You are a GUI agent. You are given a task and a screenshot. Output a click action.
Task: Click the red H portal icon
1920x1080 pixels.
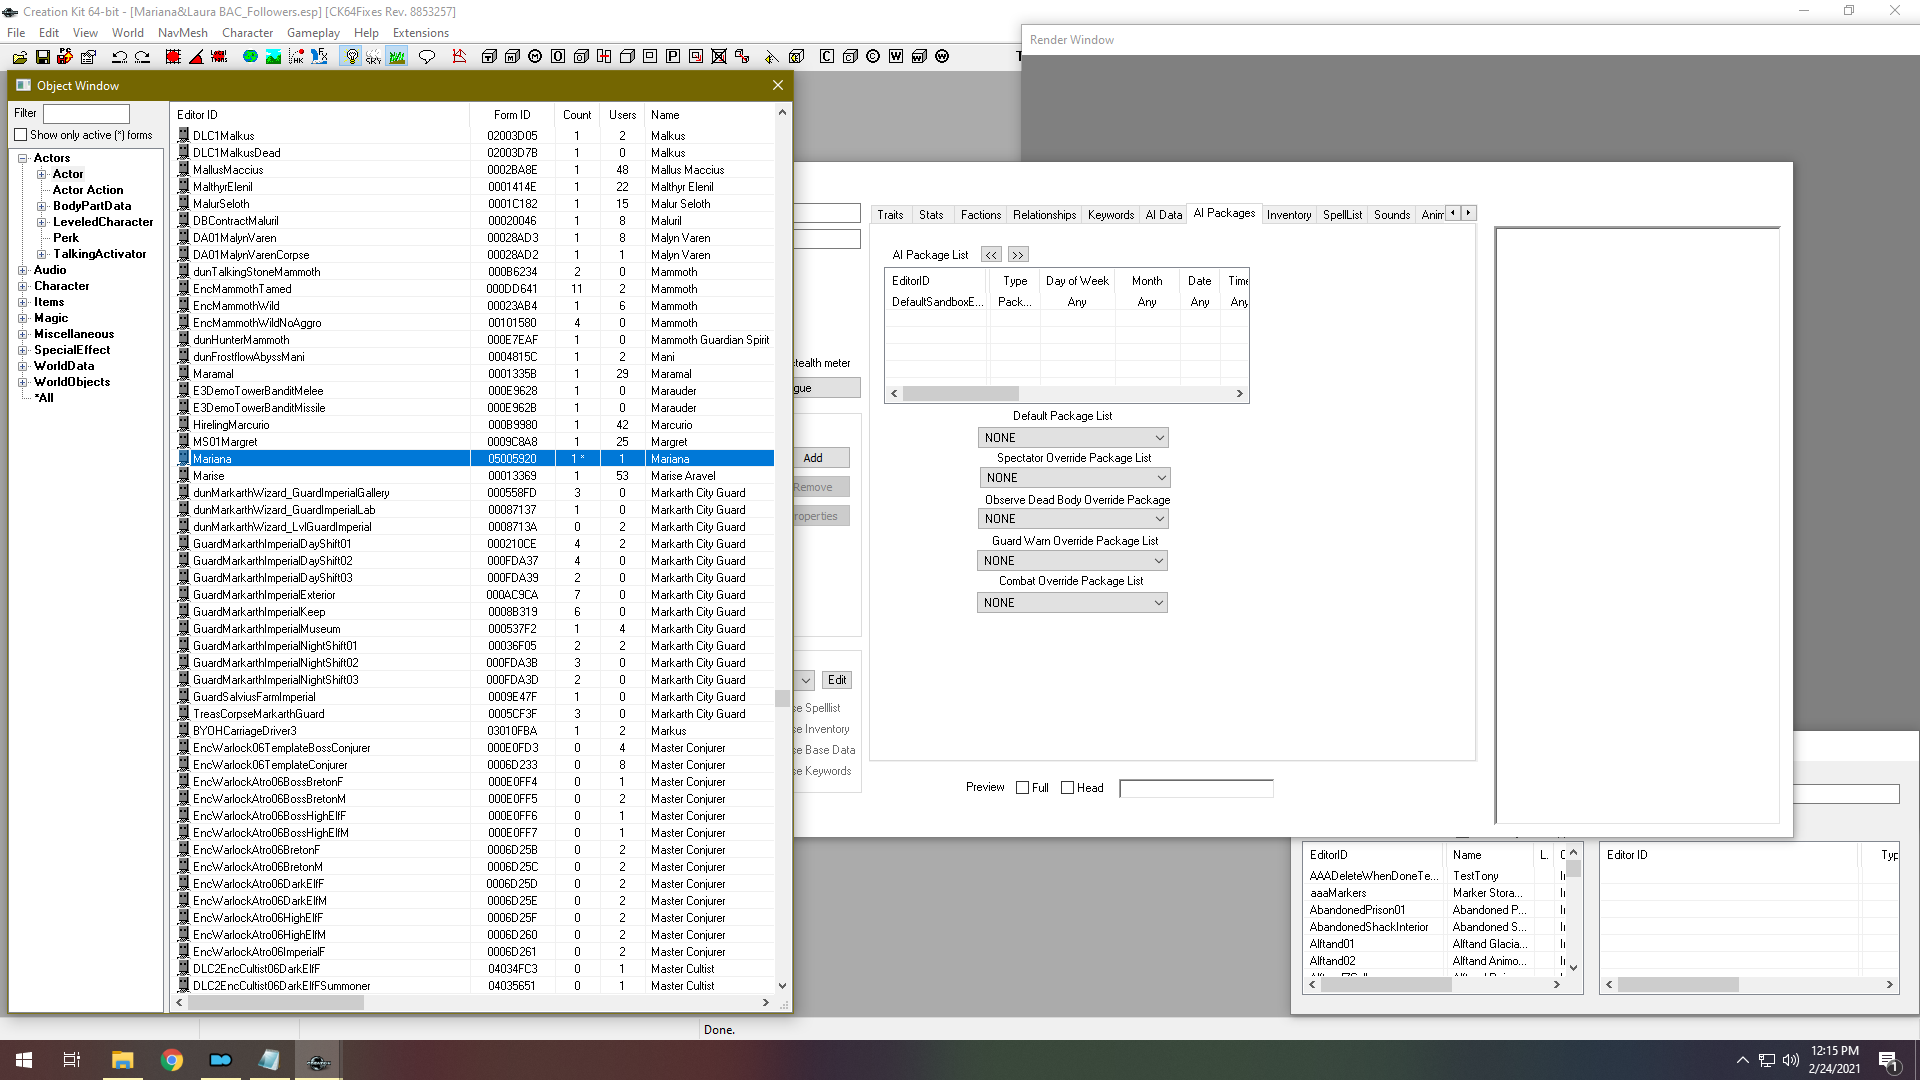coord(604,57)
